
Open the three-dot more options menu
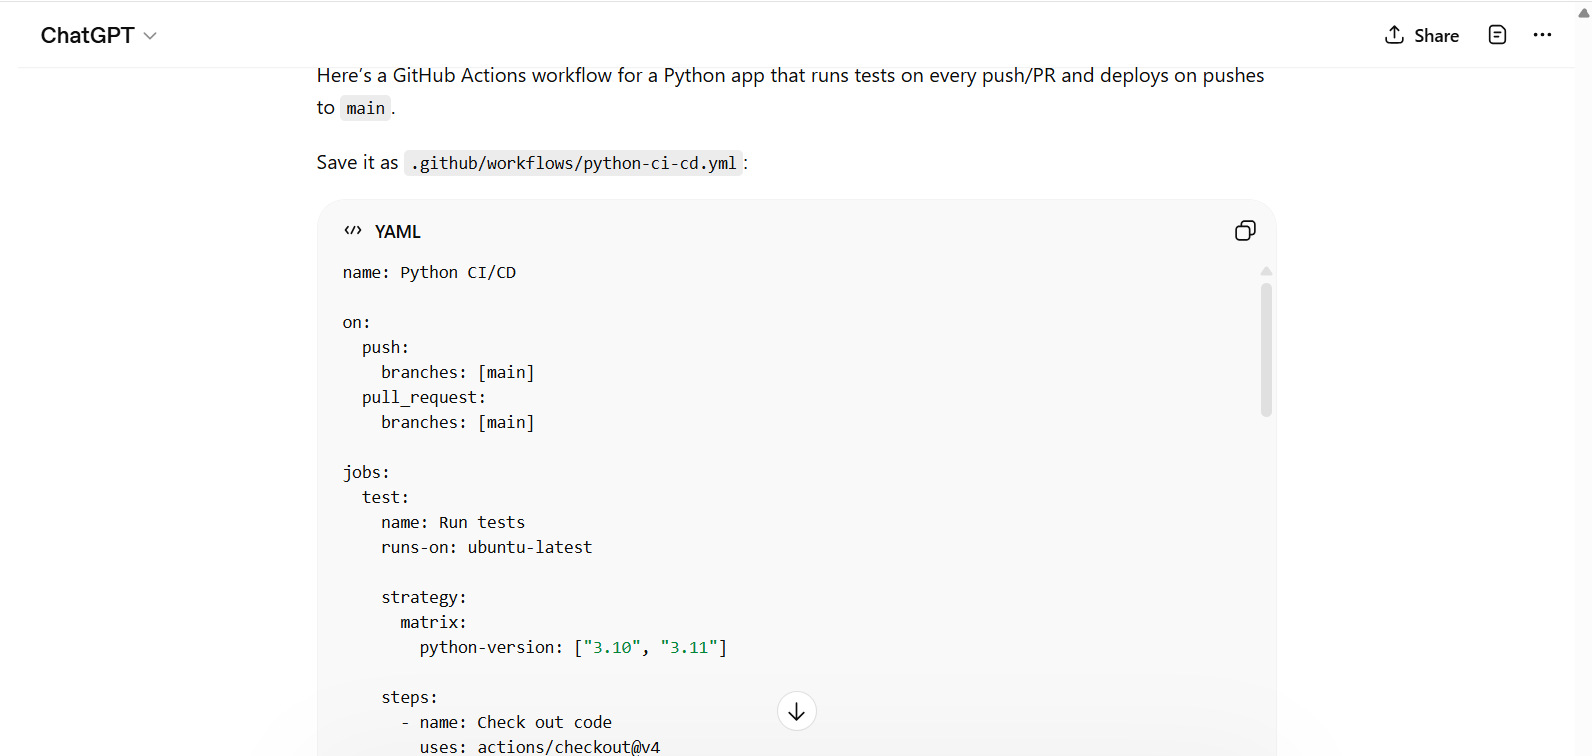click(1542, 35)
